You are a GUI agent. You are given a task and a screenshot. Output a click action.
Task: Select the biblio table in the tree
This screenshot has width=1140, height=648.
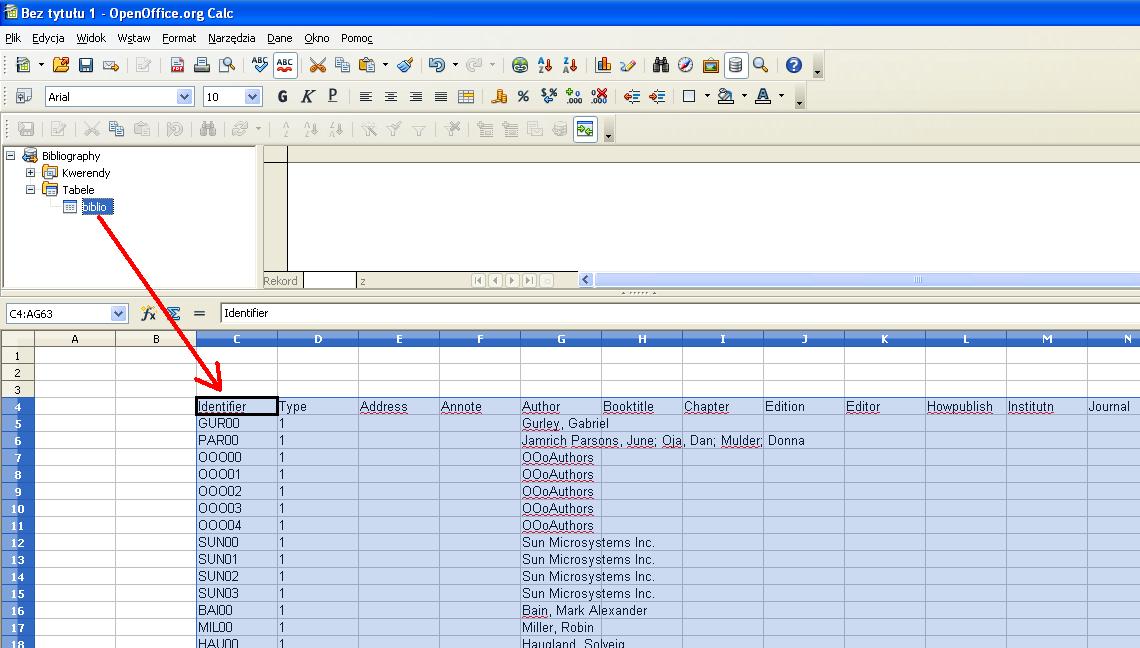pyautogui.click(x=95, y=207)
